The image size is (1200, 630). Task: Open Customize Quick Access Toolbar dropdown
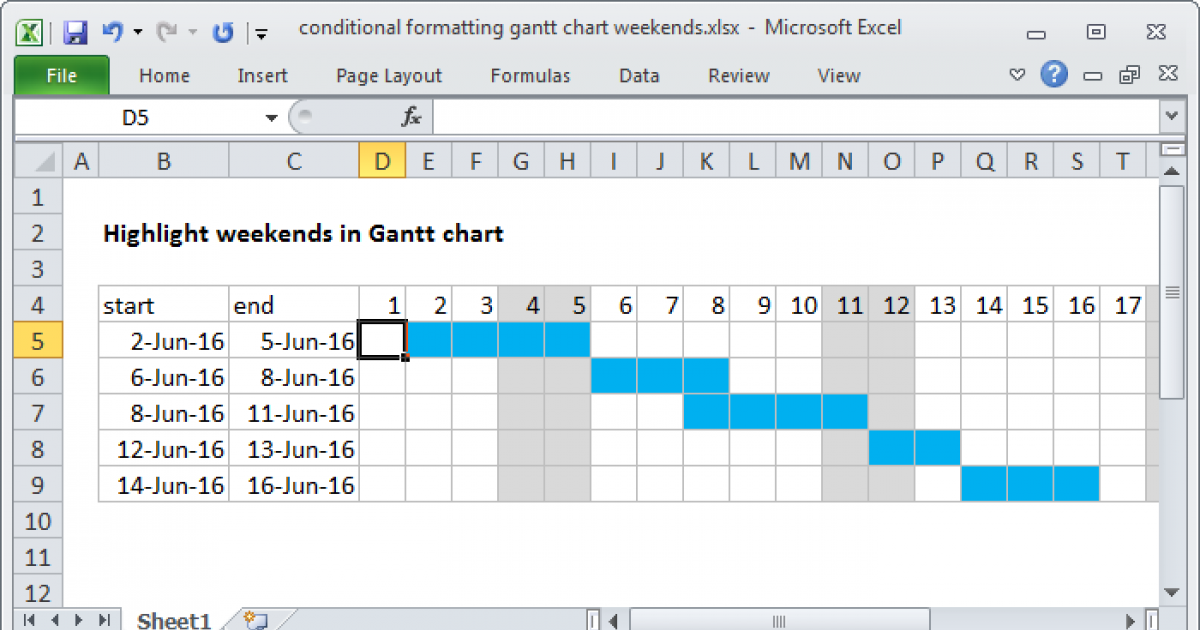pos(261,34)
